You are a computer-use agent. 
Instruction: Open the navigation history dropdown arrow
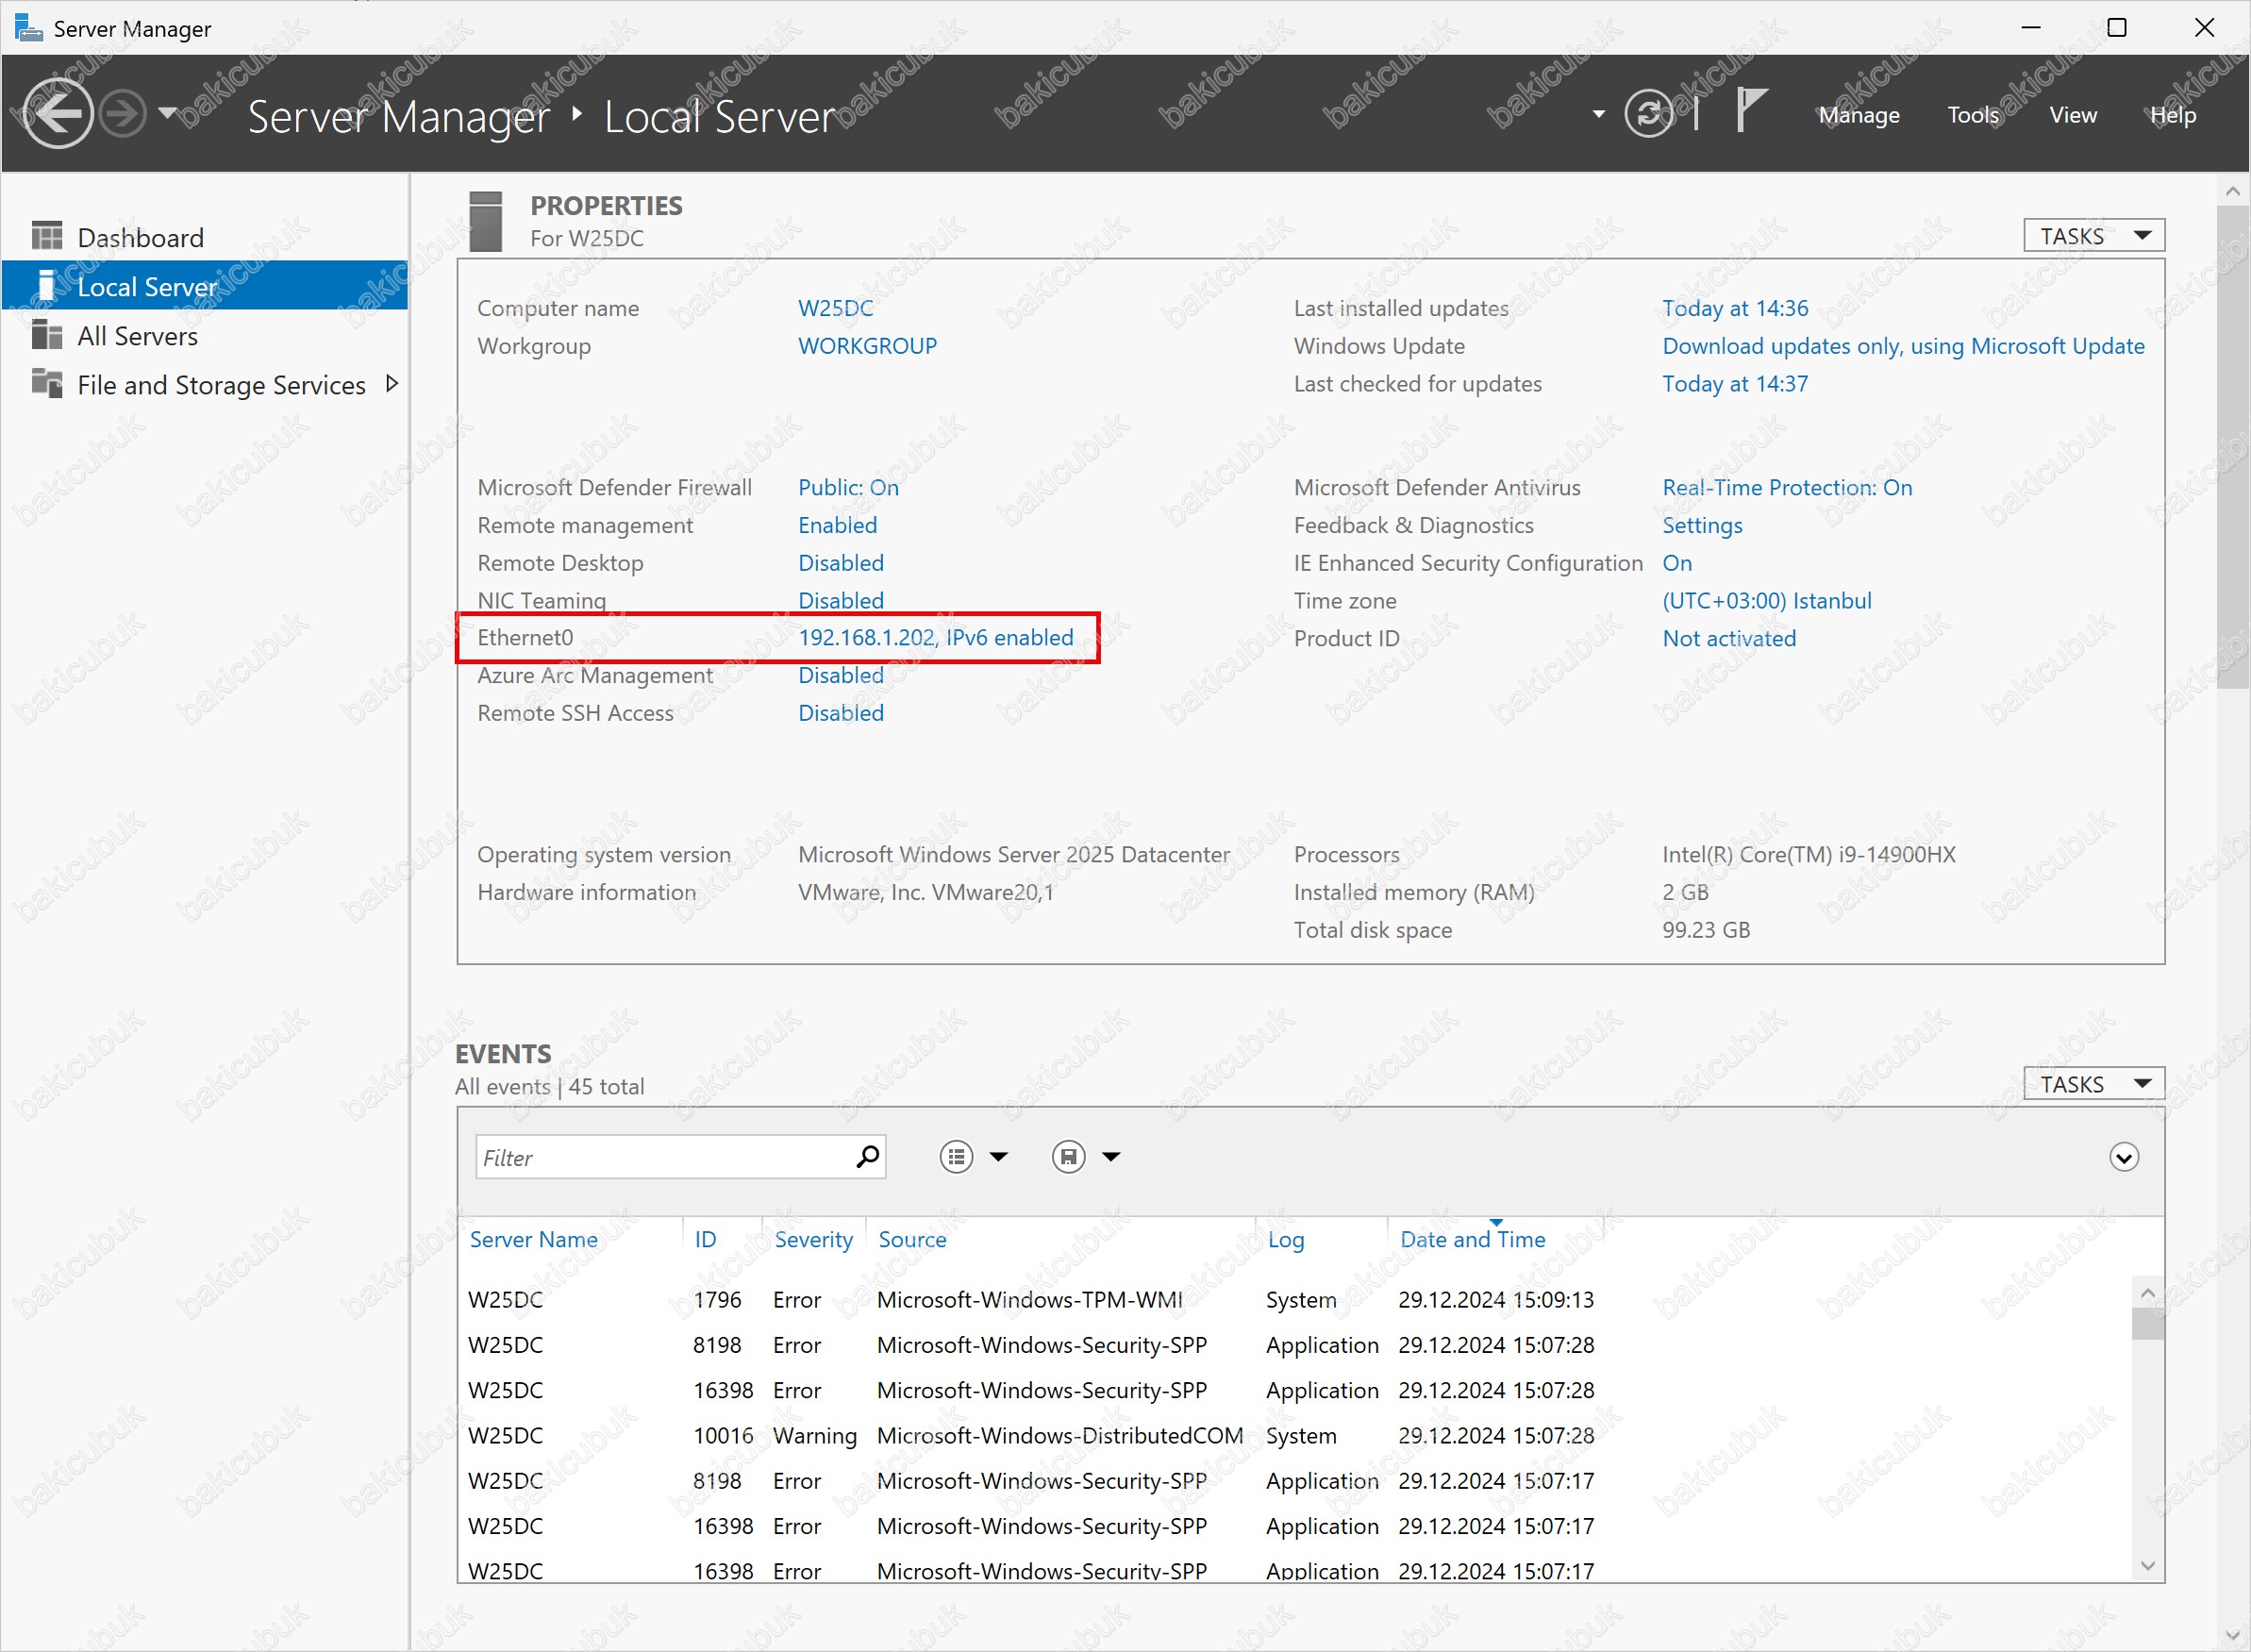(167, 113)
